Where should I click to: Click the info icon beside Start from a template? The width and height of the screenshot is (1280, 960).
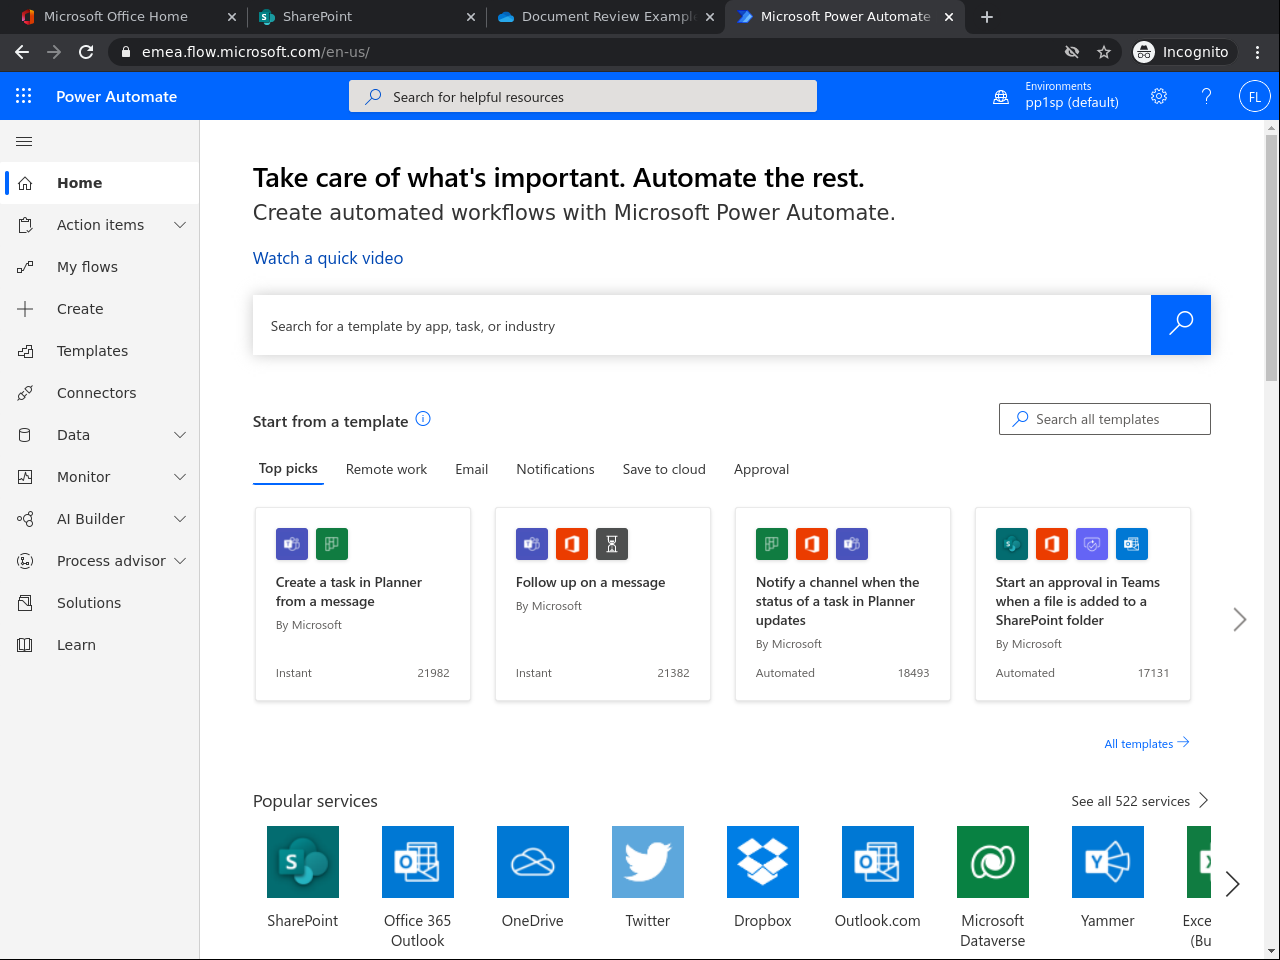pyautogui.click(x=423, y=419)
